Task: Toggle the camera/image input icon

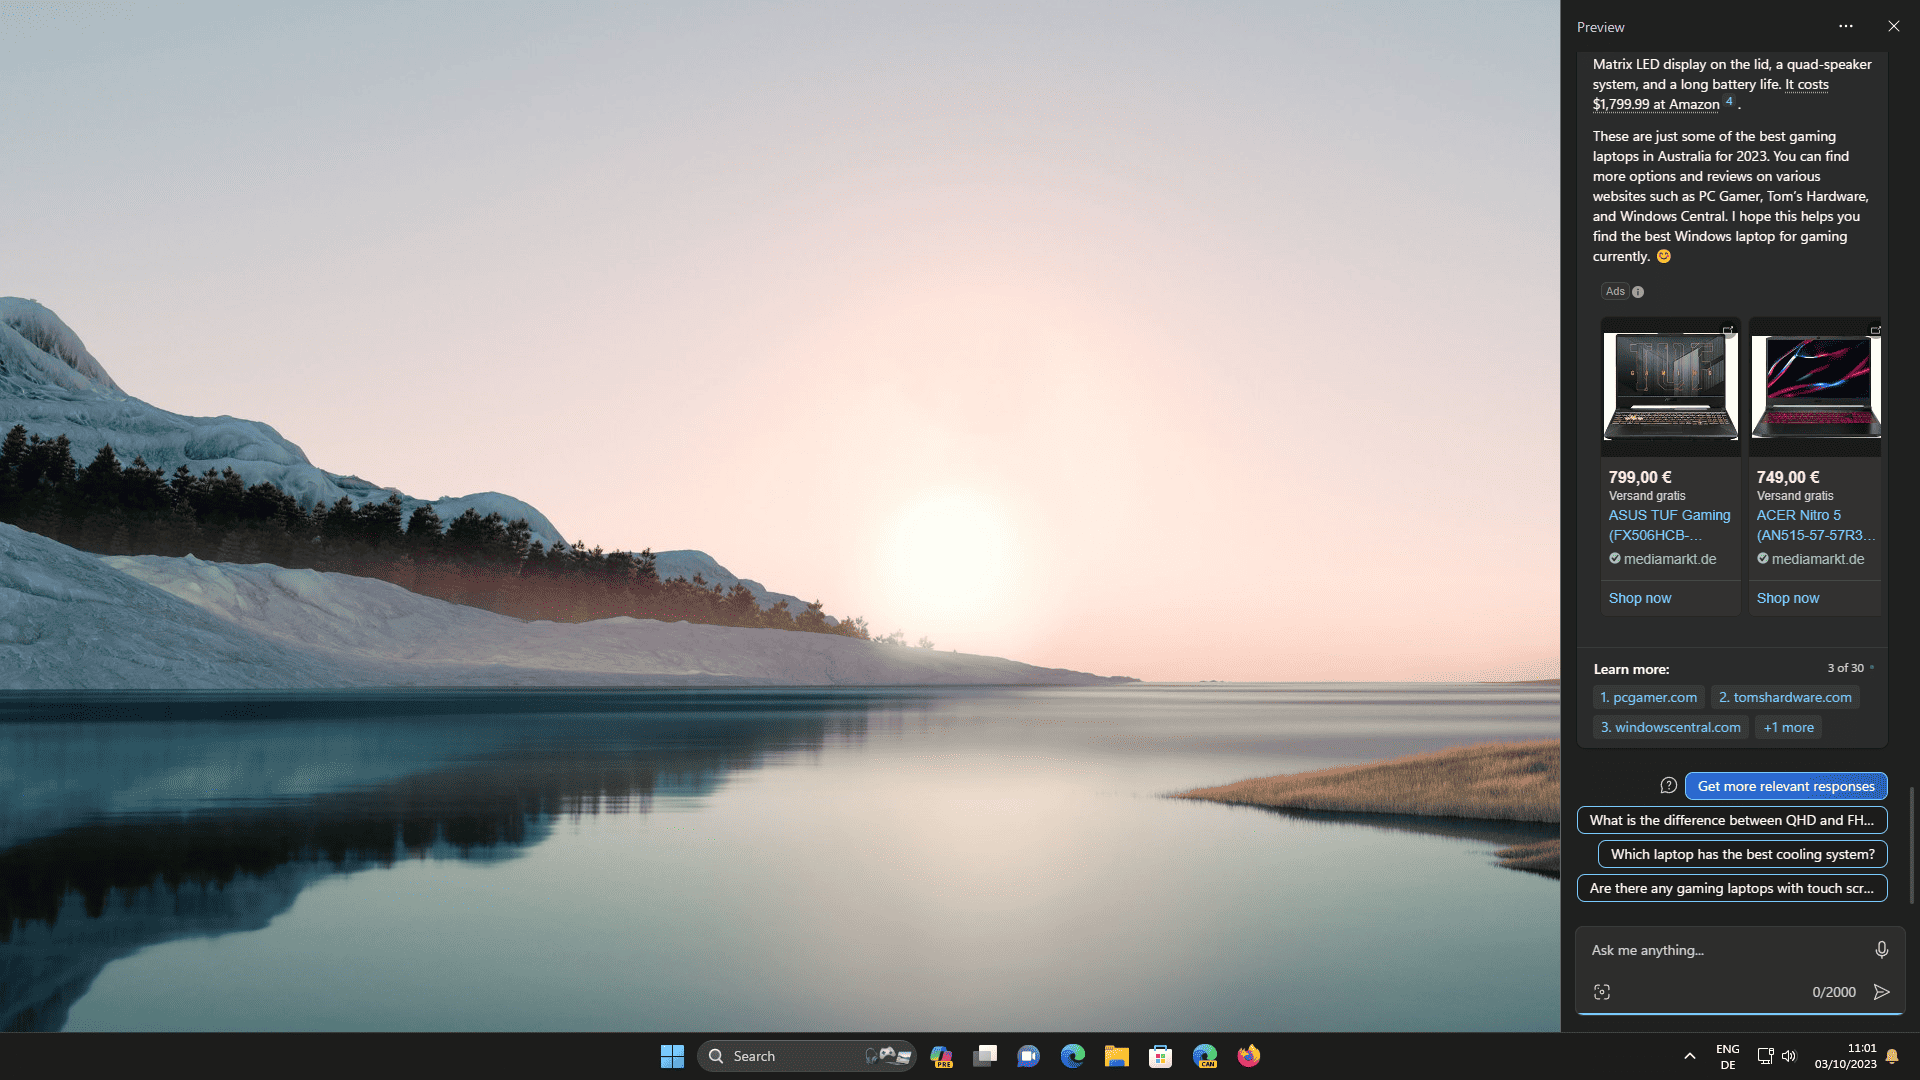Action: 1602,992
